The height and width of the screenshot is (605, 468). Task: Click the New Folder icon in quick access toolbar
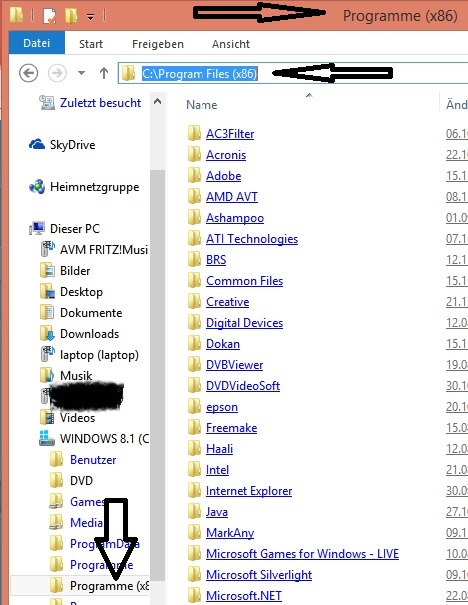click(x=71, y=16)
